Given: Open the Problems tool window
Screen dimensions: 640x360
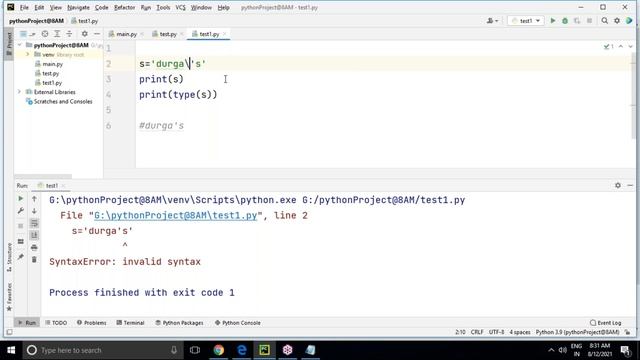Looking at the screenshot, I should click(91, 322).
